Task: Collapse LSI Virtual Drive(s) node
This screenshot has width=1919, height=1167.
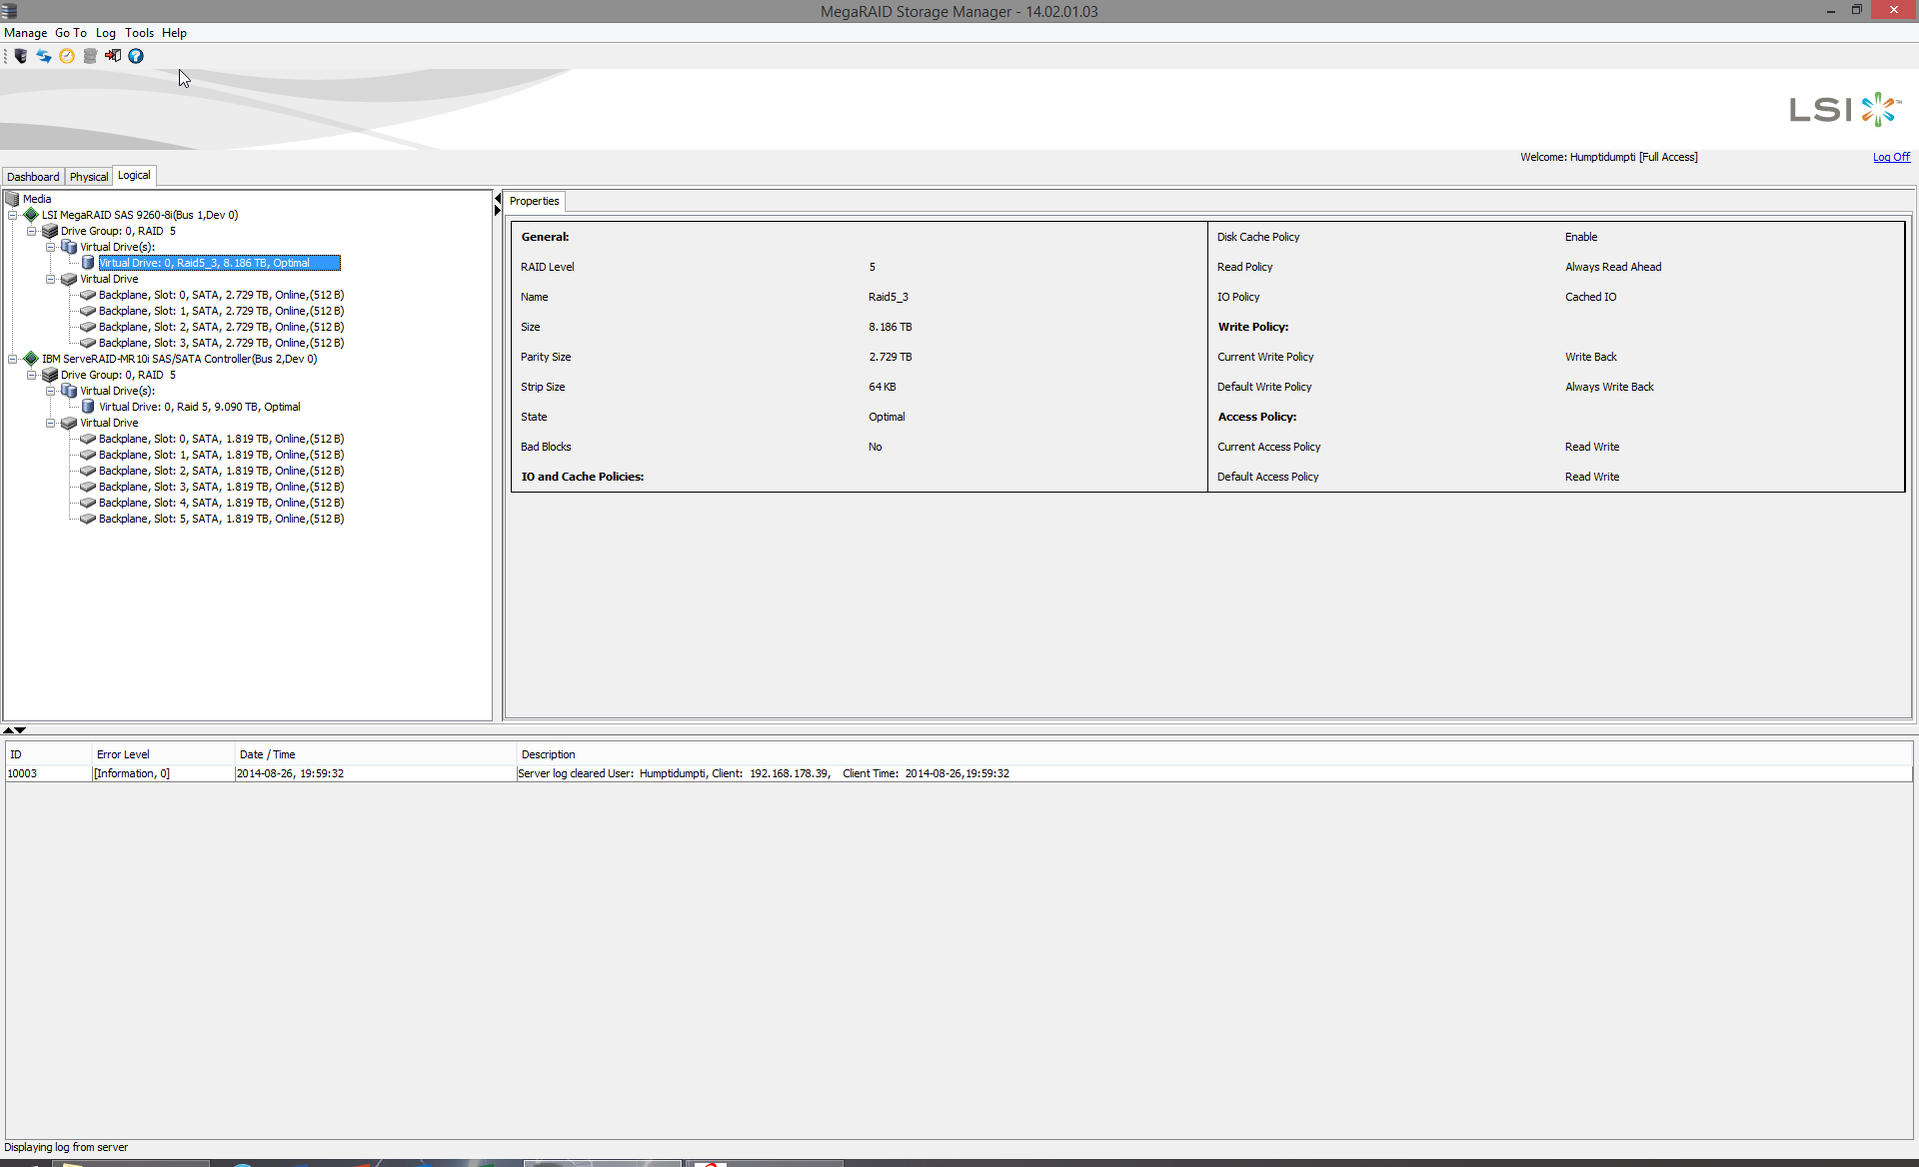Action: [x=50, y=247]
